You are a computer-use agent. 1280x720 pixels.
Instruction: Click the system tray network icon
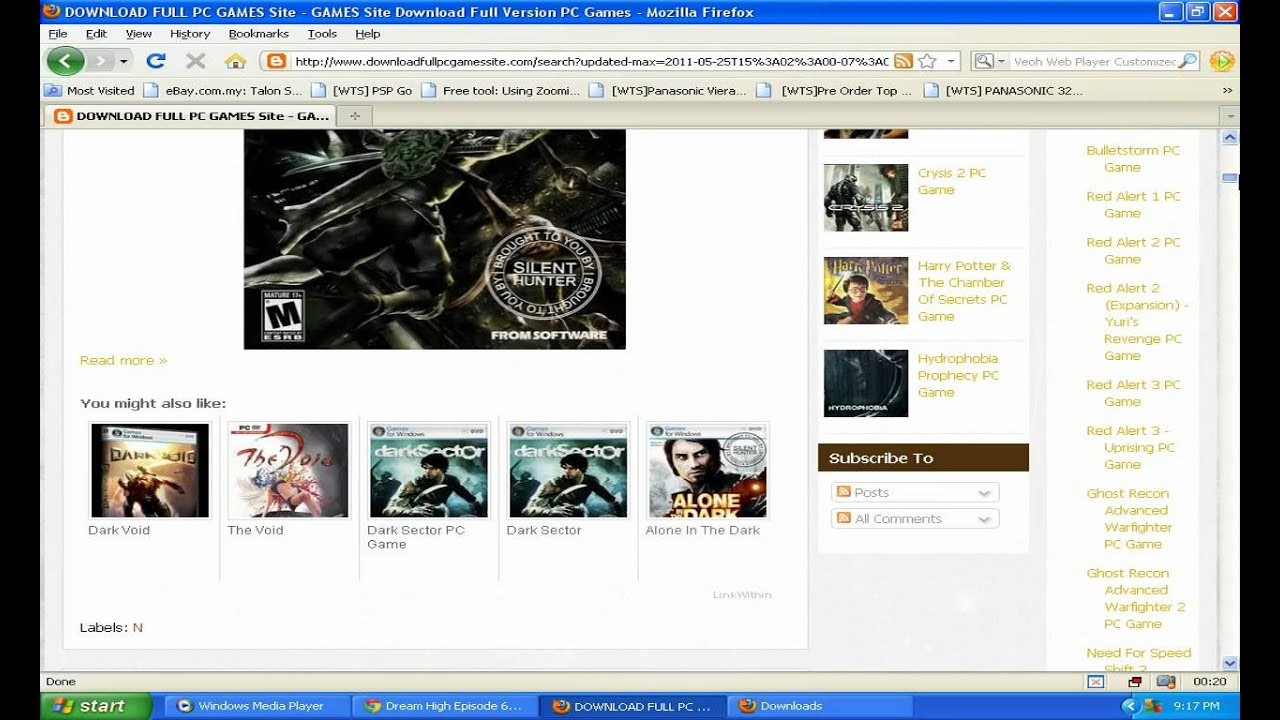point(1152,706)
